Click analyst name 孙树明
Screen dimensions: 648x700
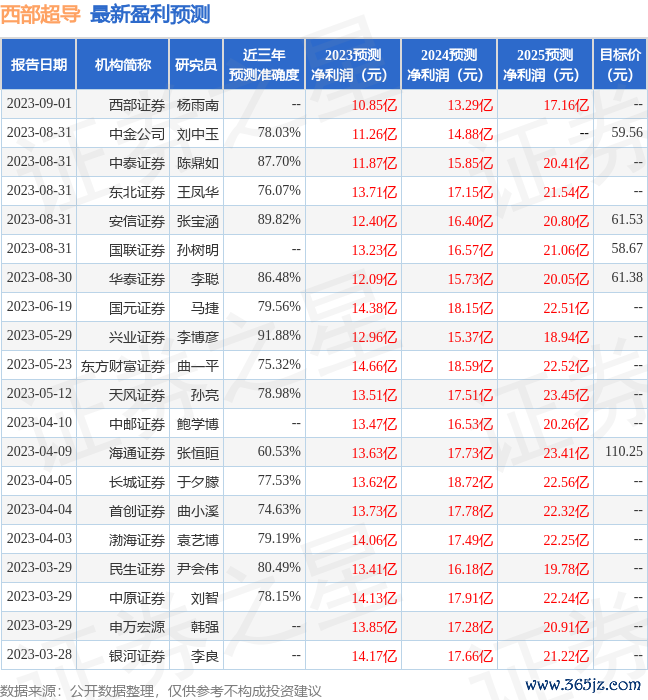(198, 250)
